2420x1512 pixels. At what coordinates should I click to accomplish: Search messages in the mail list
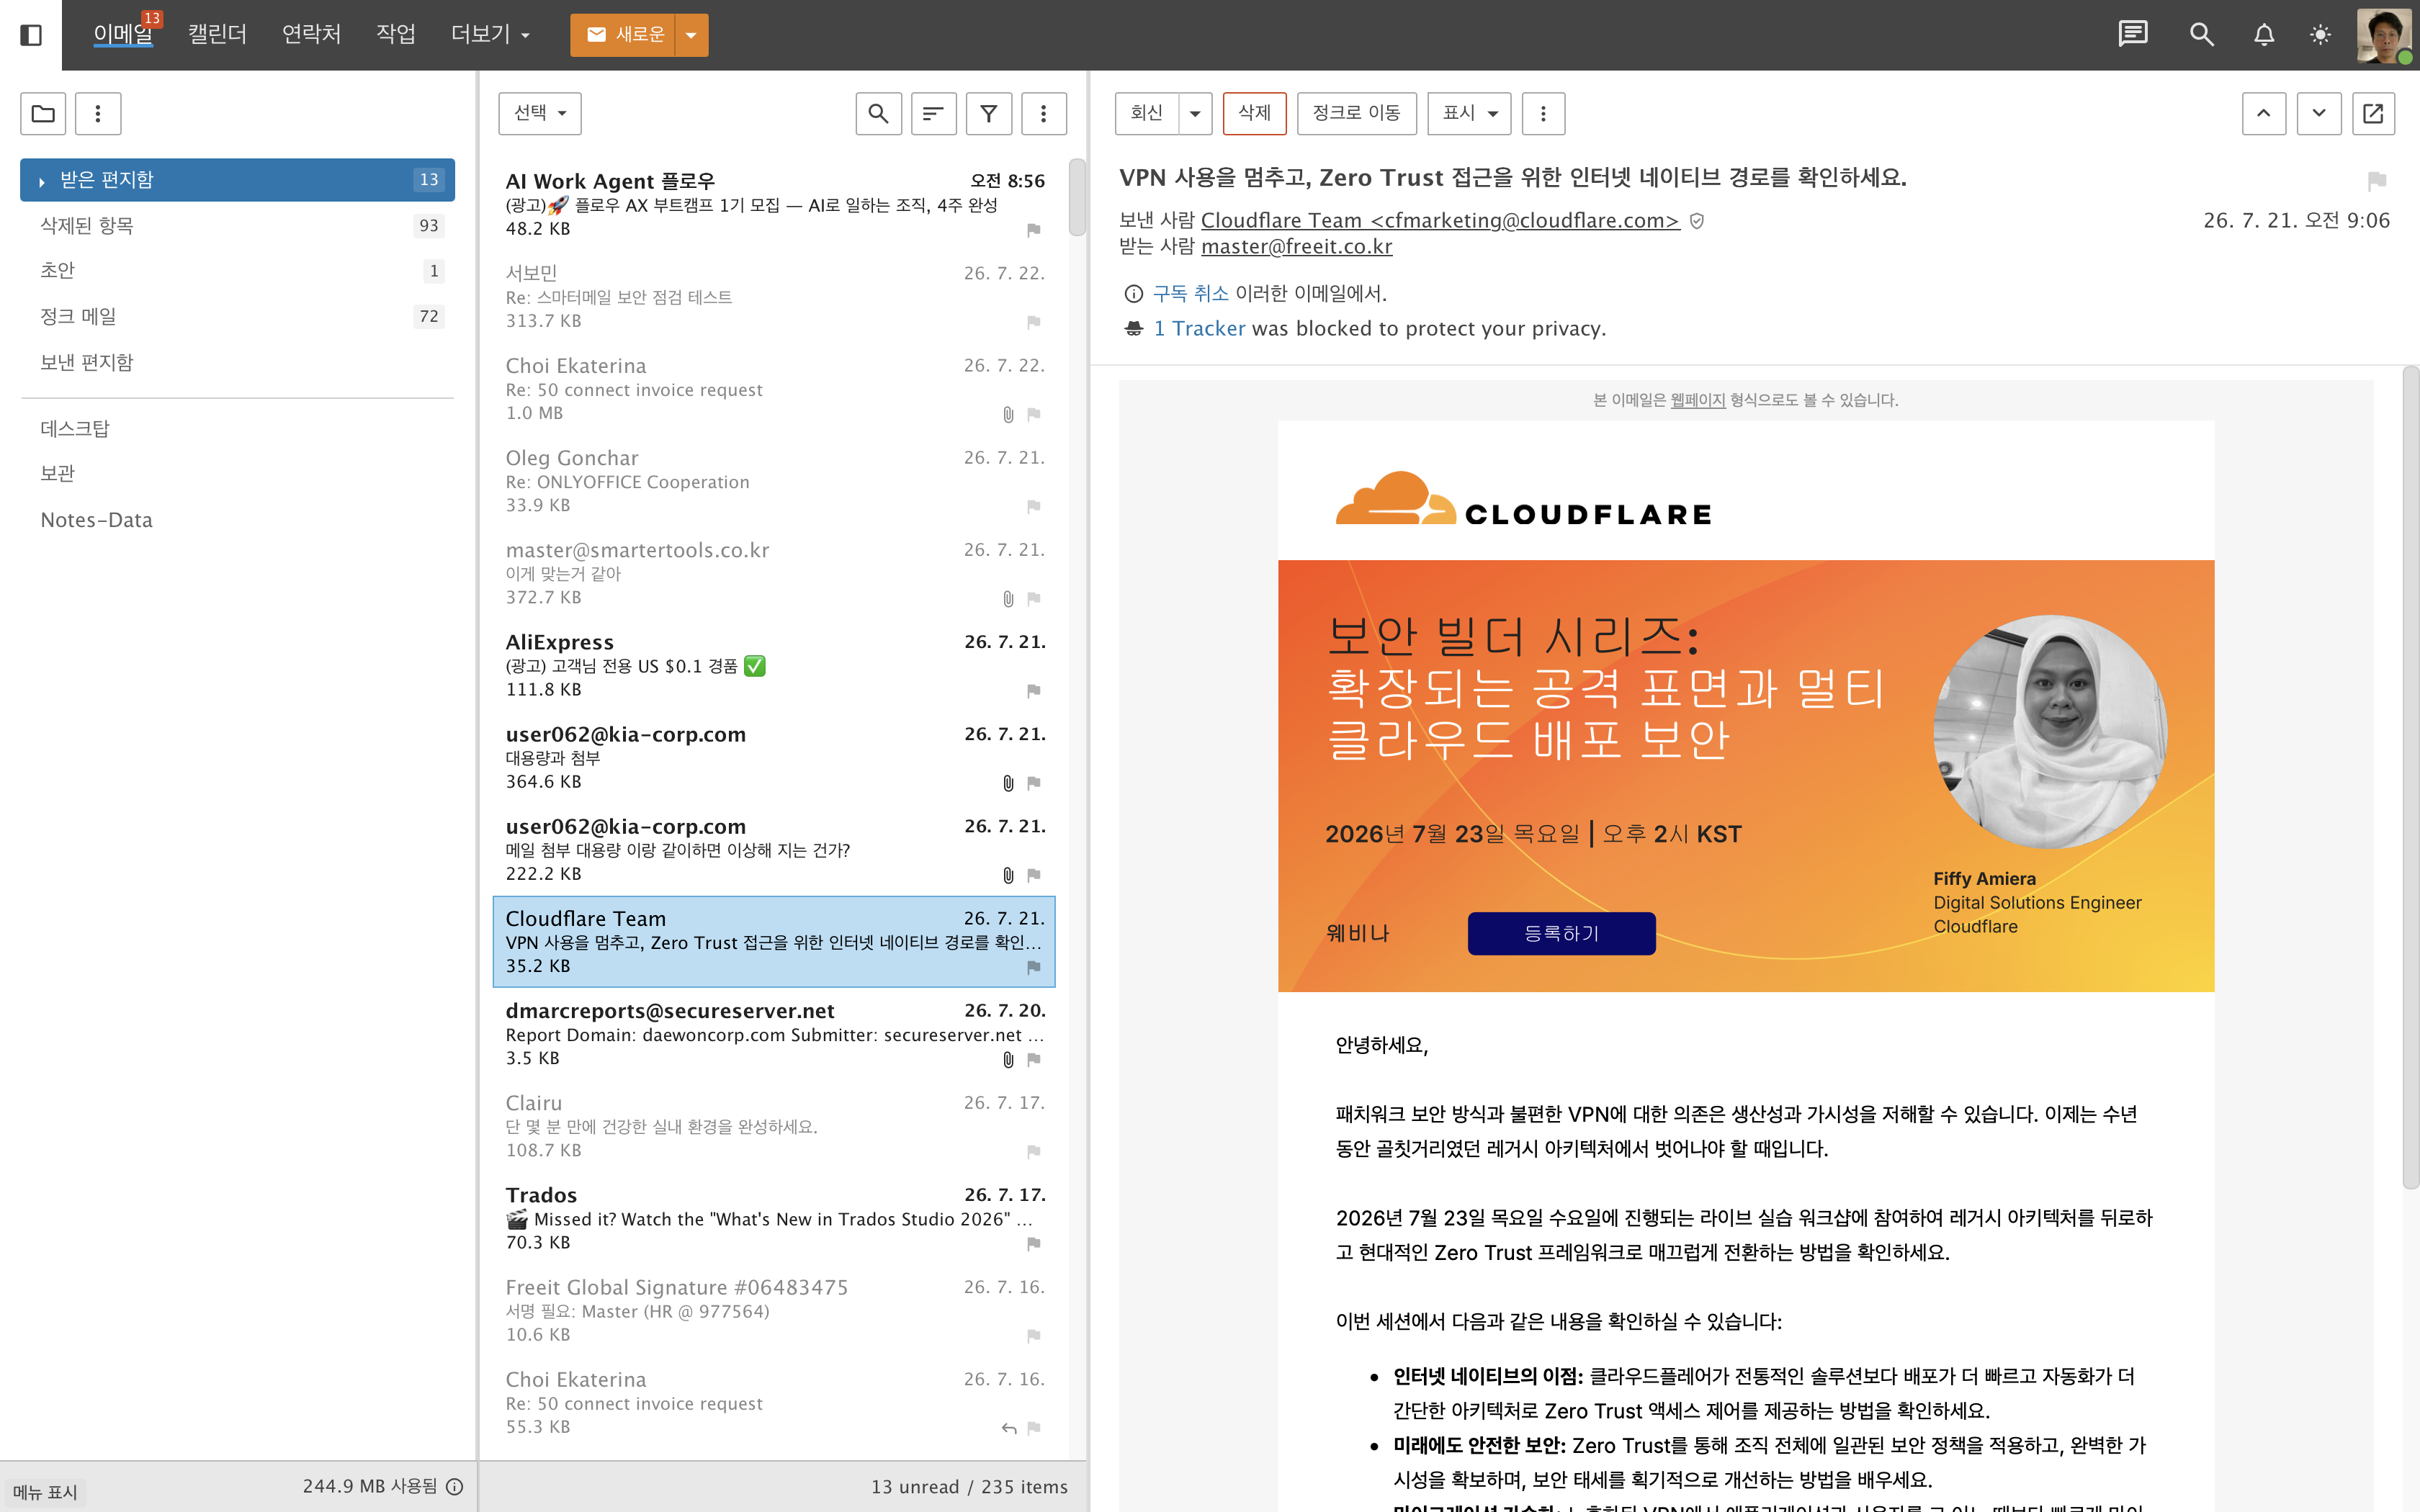(x=878, y=113)
